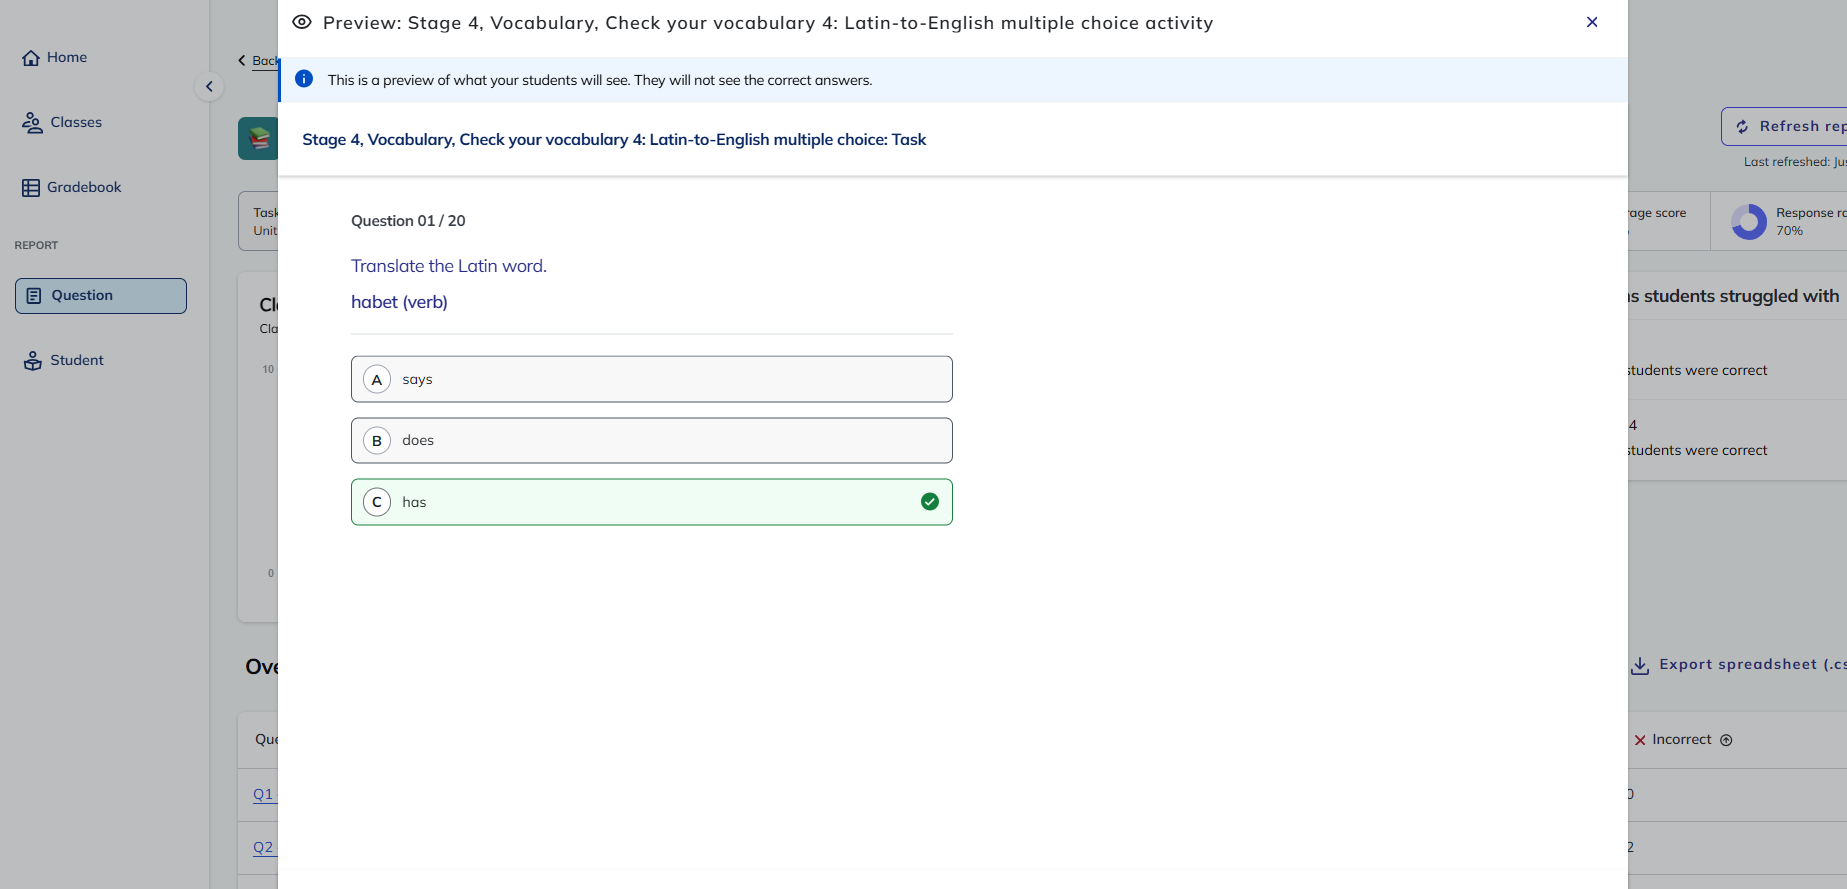Click the Question document icon in the sidebar
Screen dimensions: 1847x889
tap(34, 296)
